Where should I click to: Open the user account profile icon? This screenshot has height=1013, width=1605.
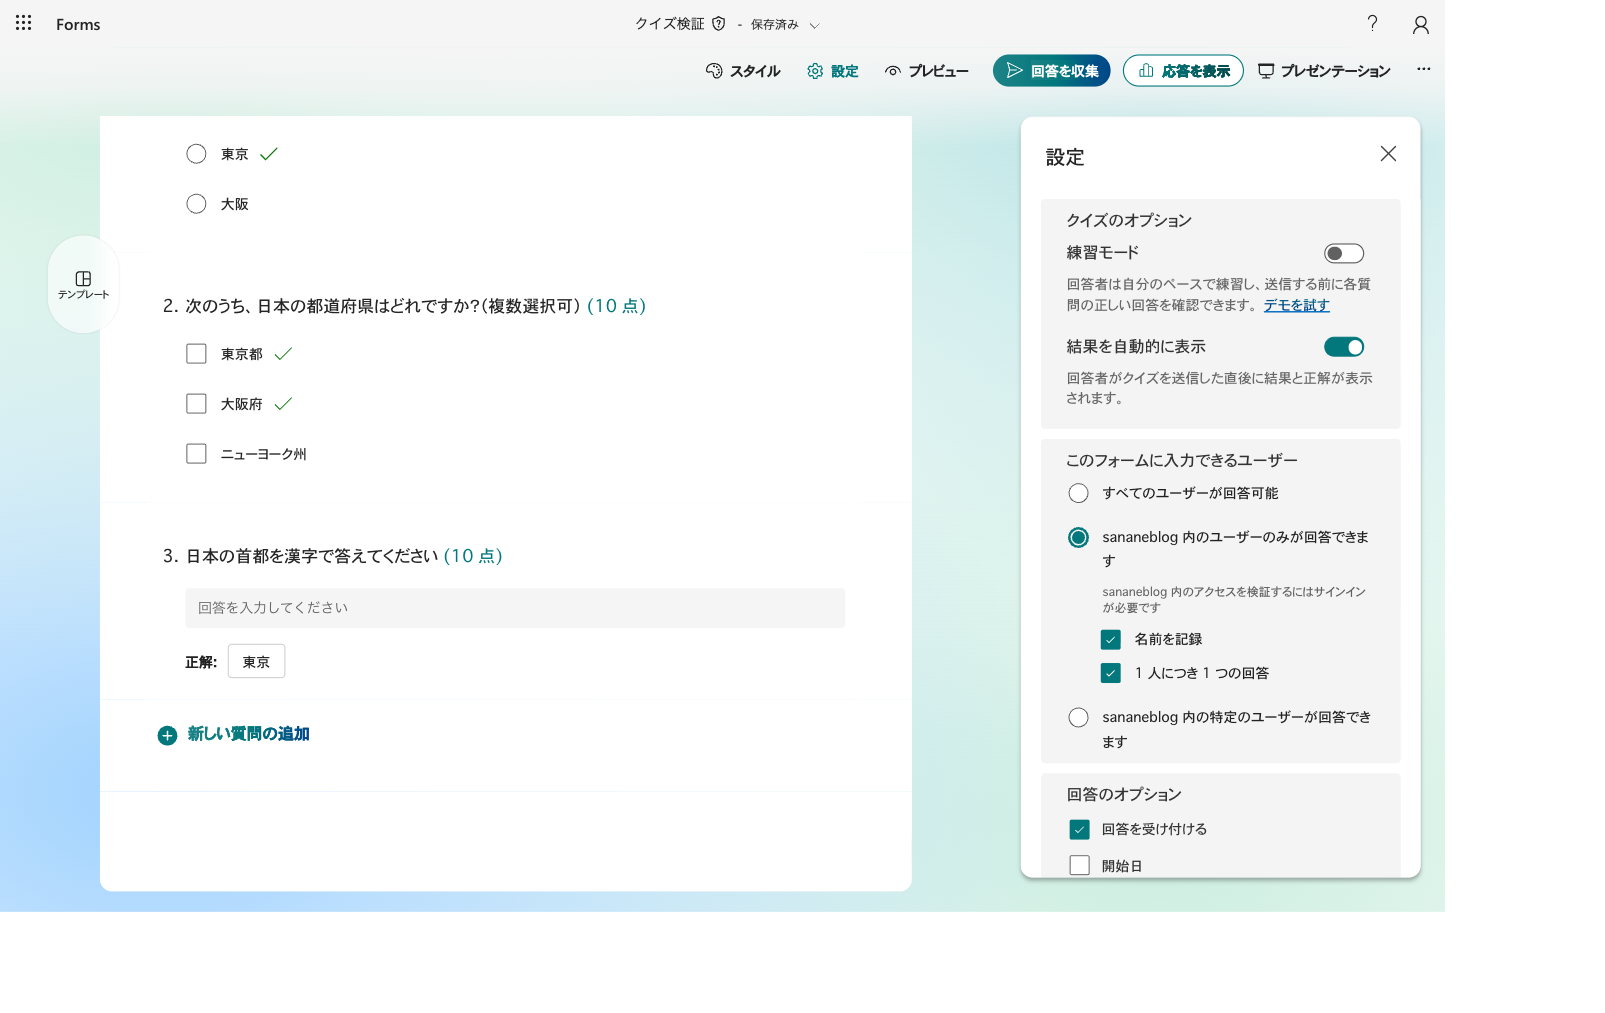coord(1420,24)
